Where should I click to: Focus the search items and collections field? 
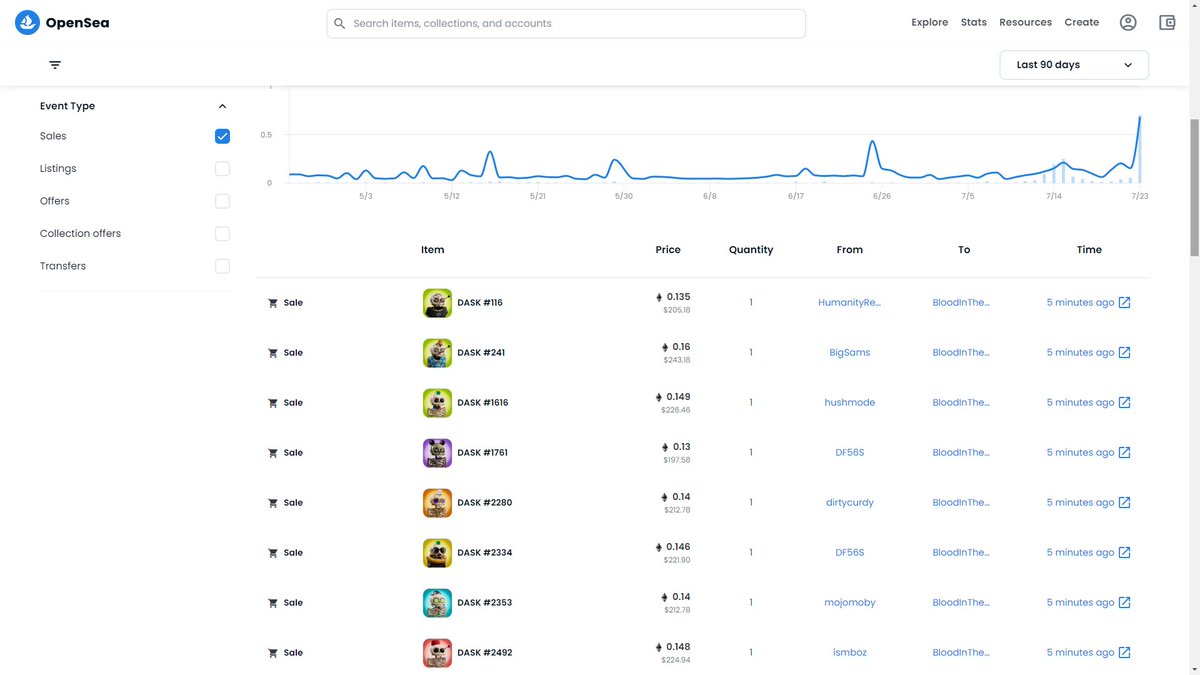coord(566,23)
